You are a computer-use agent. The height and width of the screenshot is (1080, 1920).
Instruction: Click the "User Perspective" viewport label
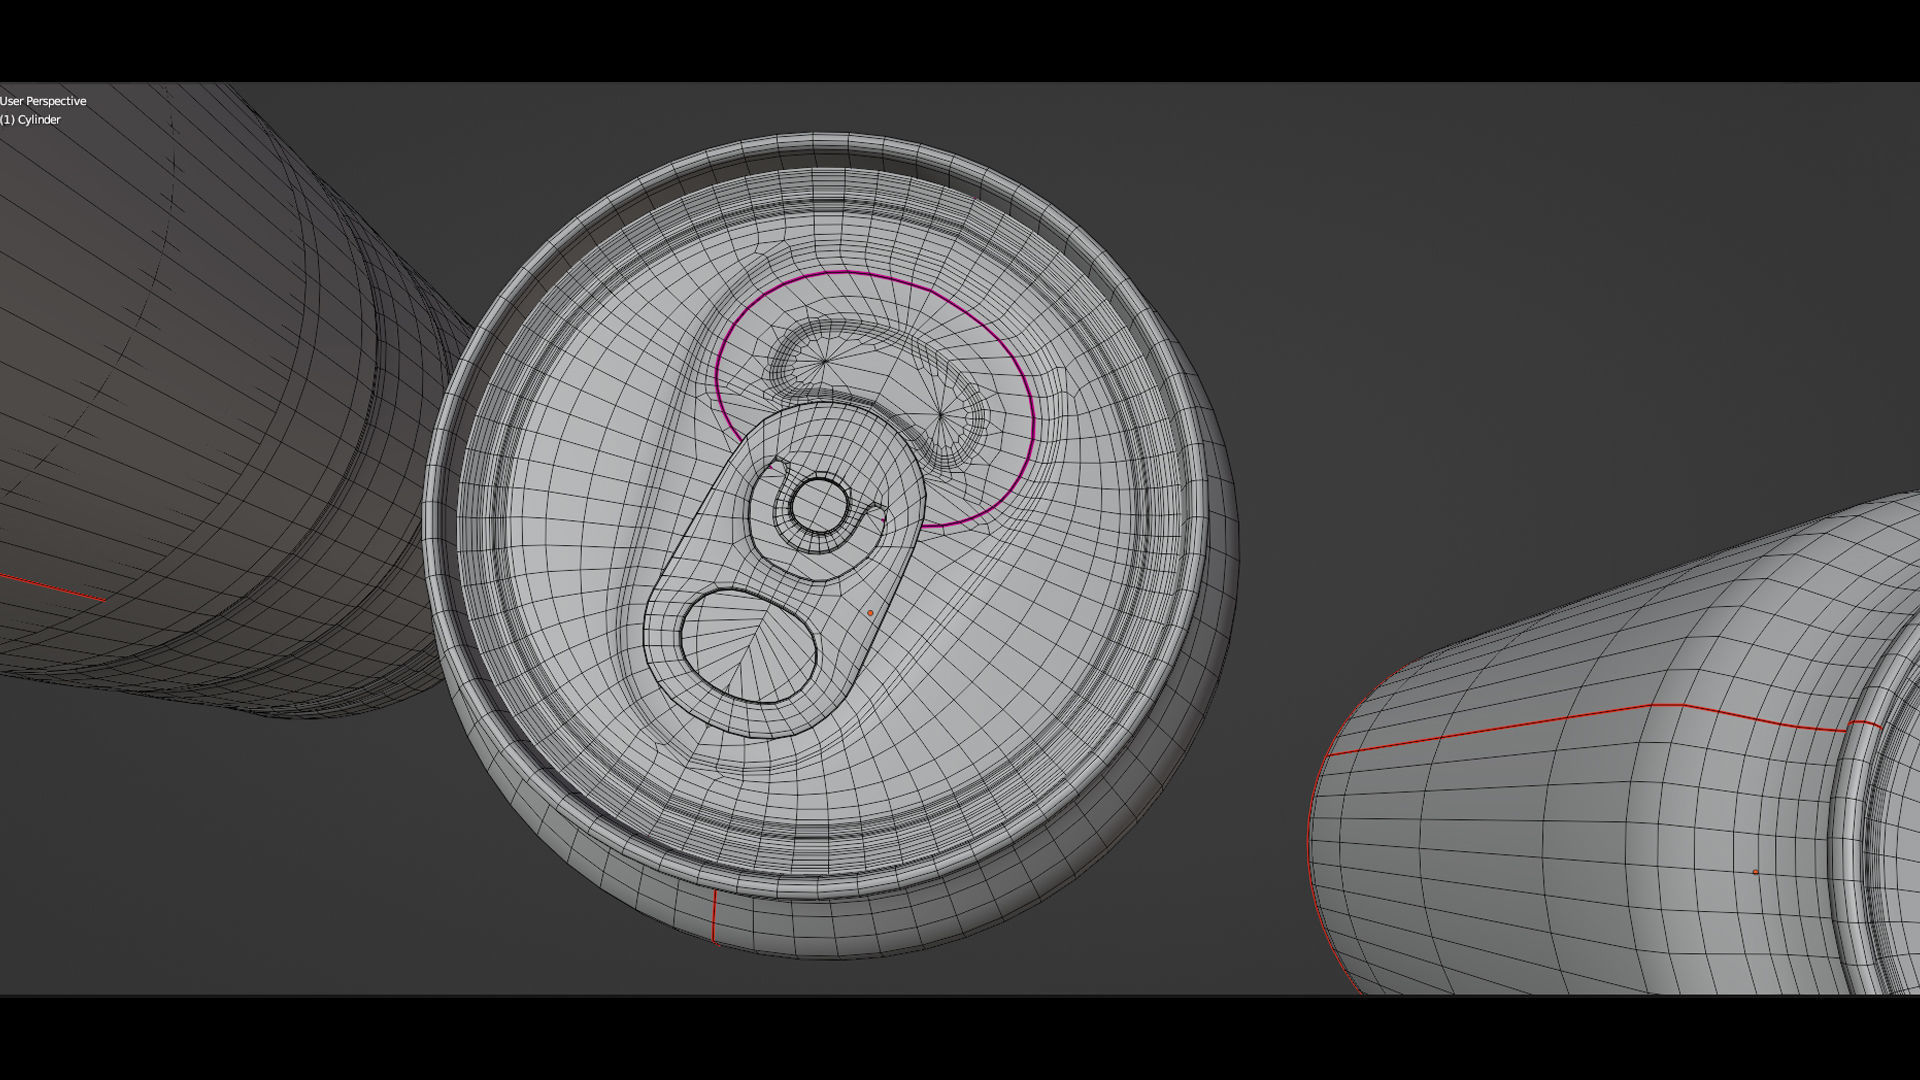click(x=43, y=101)
